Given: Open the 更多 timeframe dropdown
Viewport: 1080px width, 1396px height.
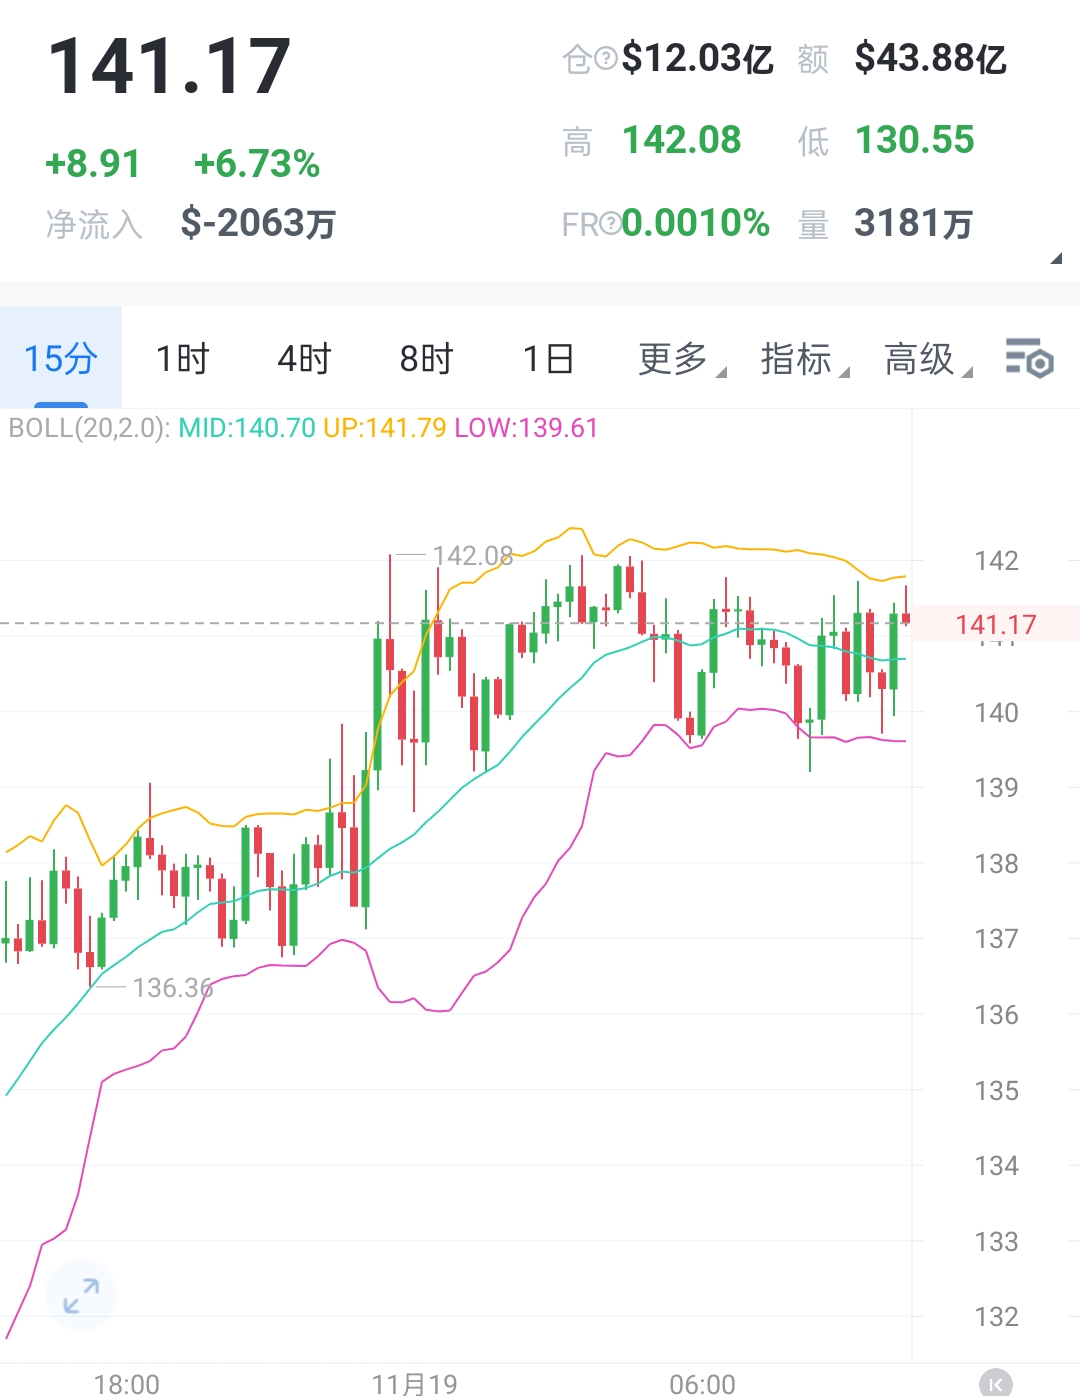Looking at the screenshot, I should (672, 360).
